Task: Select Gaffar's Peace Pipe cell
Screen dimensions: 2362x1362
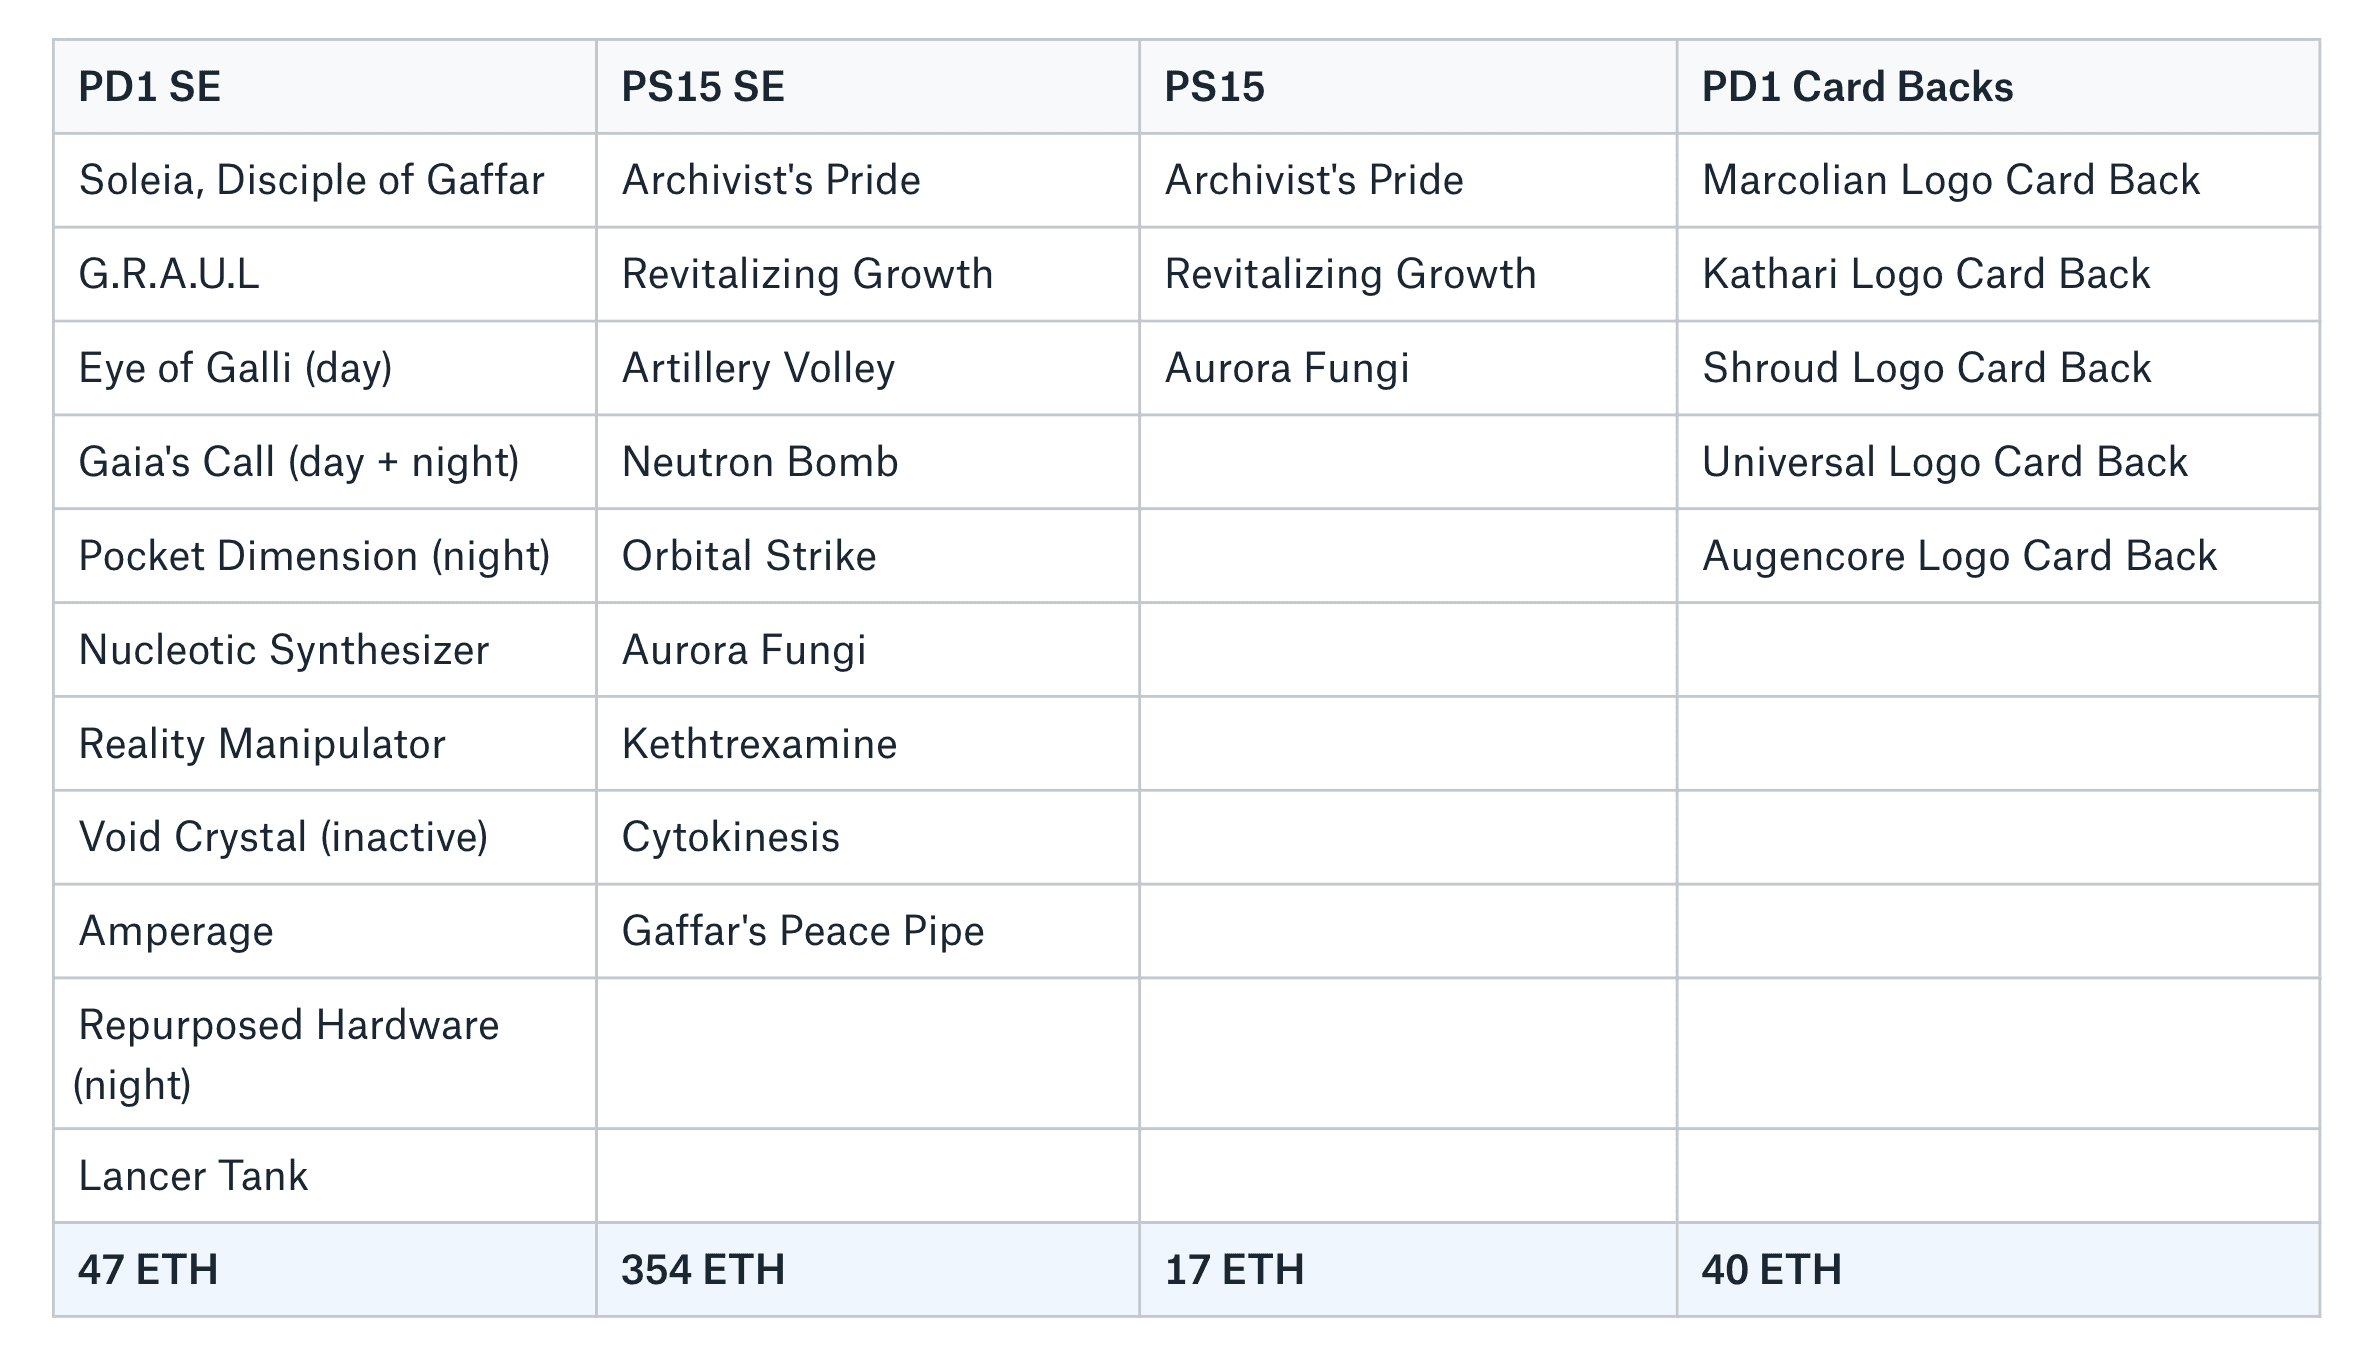Action: (x=868, y=931)
